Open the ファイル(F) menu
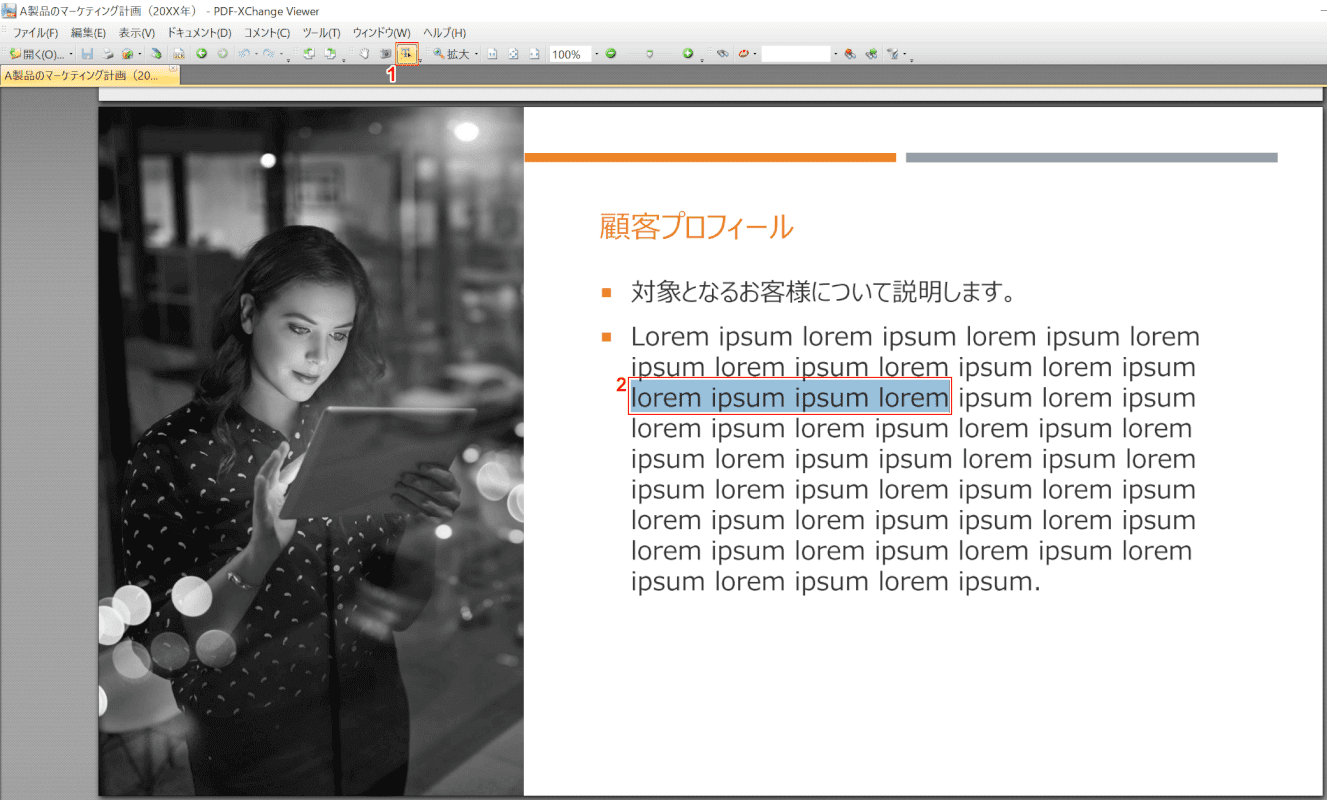This screenshot has width=1327, height=800. pos(35,33)
